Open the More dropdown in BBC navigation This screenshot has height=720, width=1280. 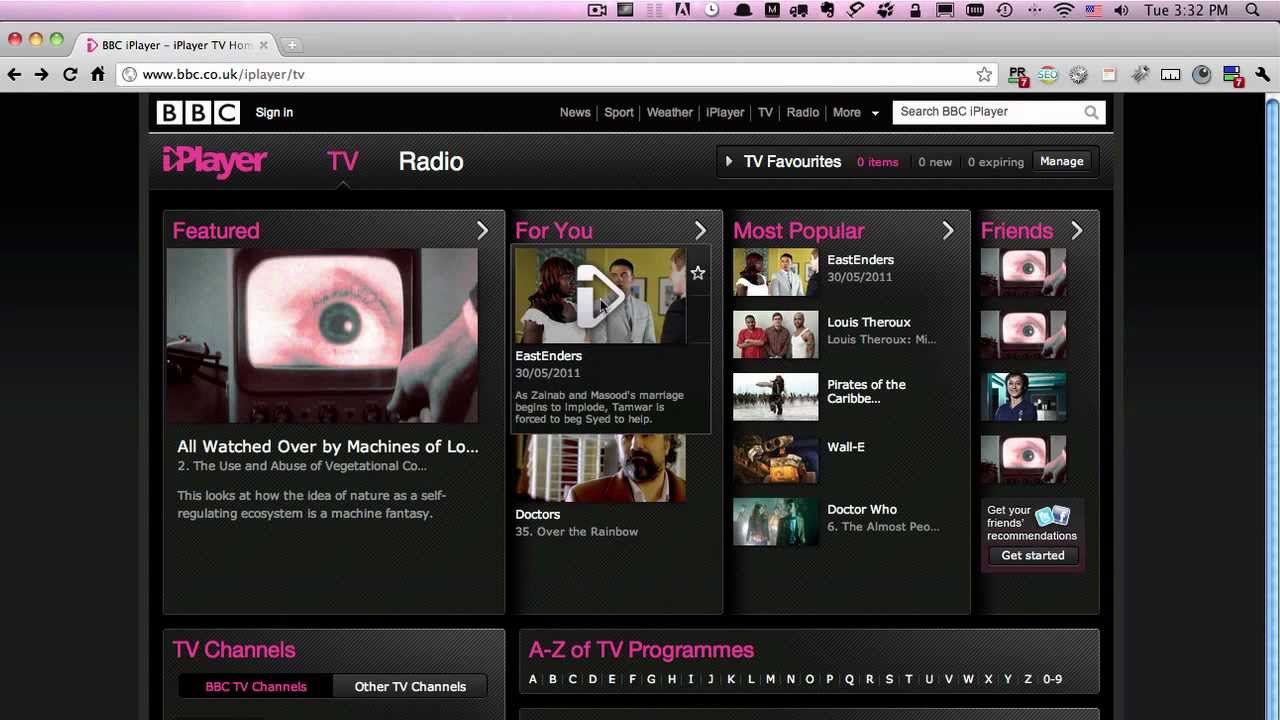point(856,112)
